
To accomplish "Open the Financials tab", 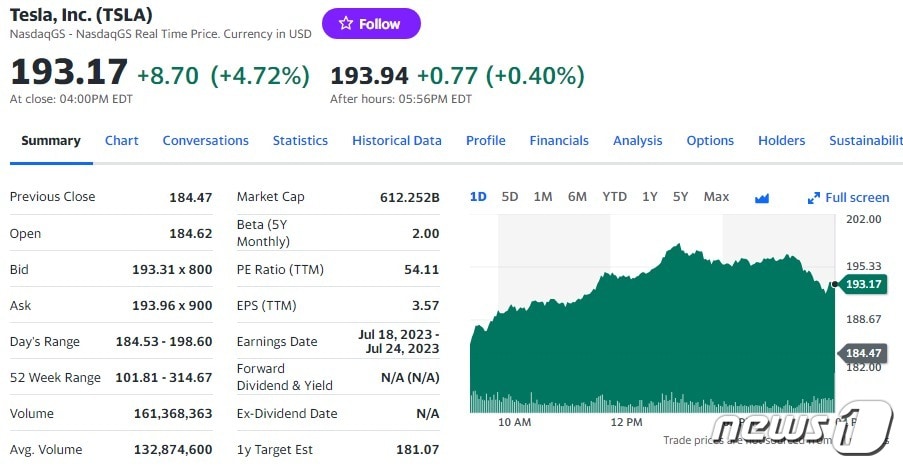I will (559, 141).
